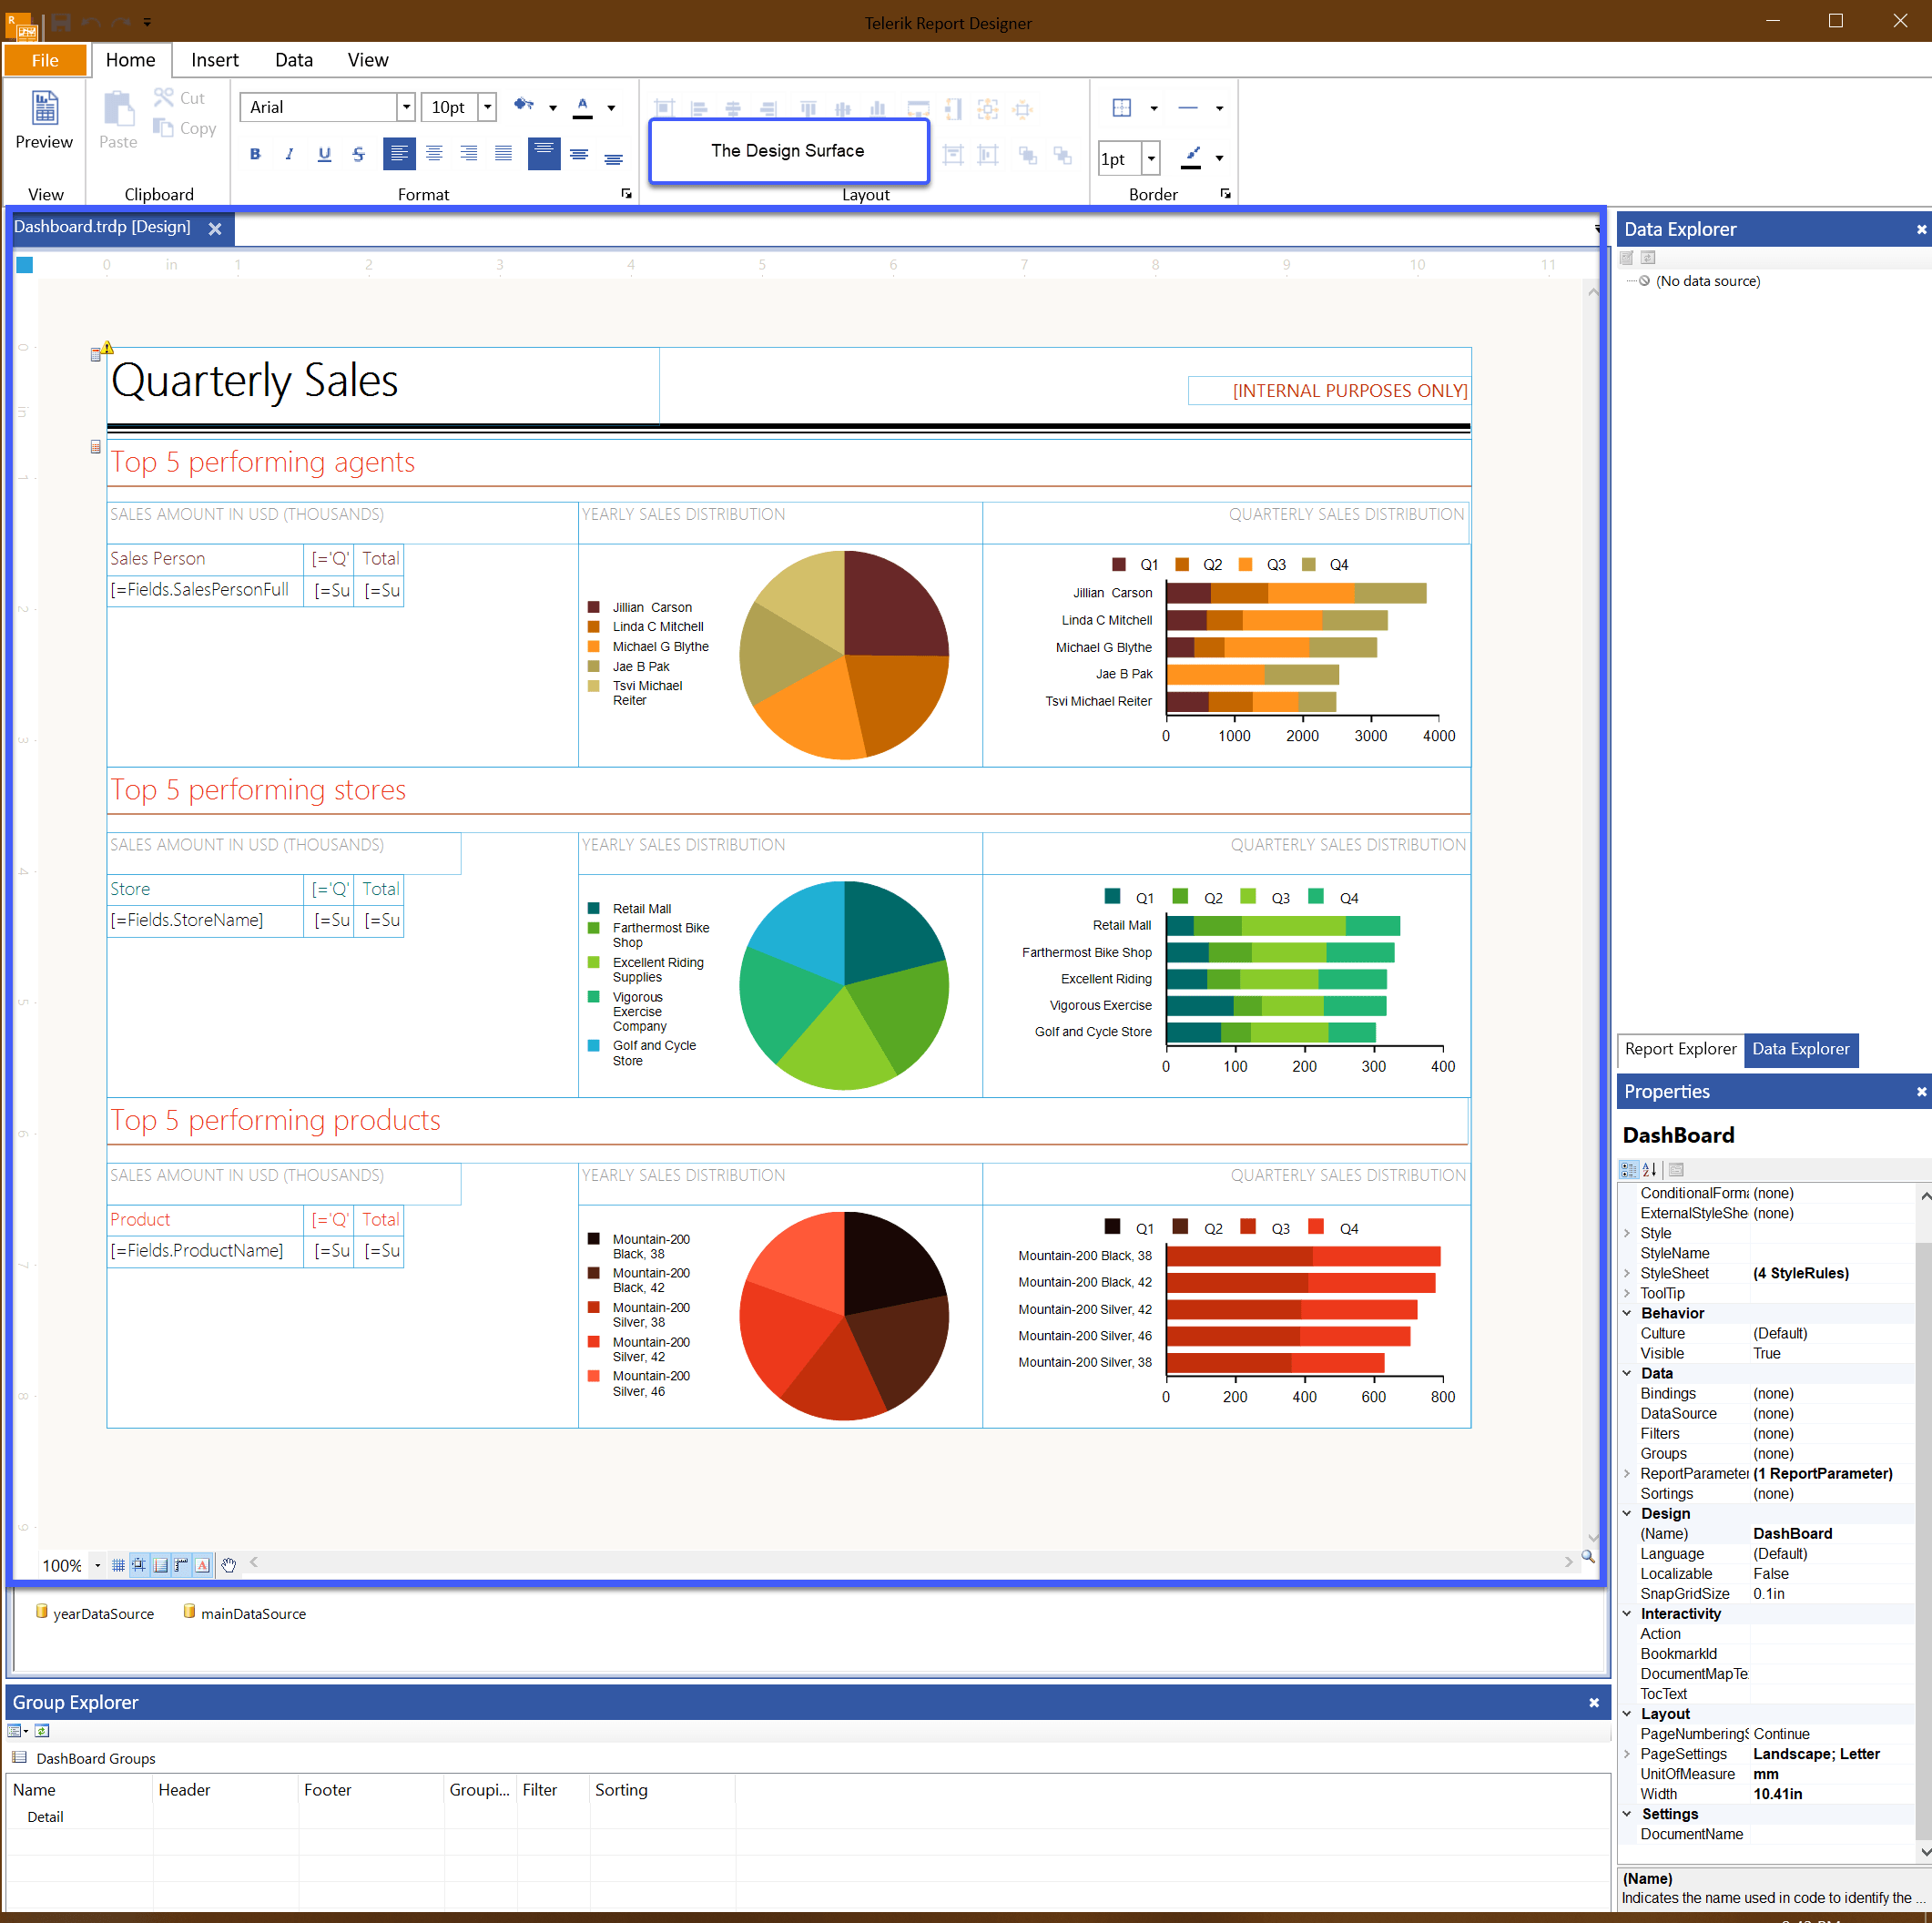Click the align centers layout icon

click(733, 108)
